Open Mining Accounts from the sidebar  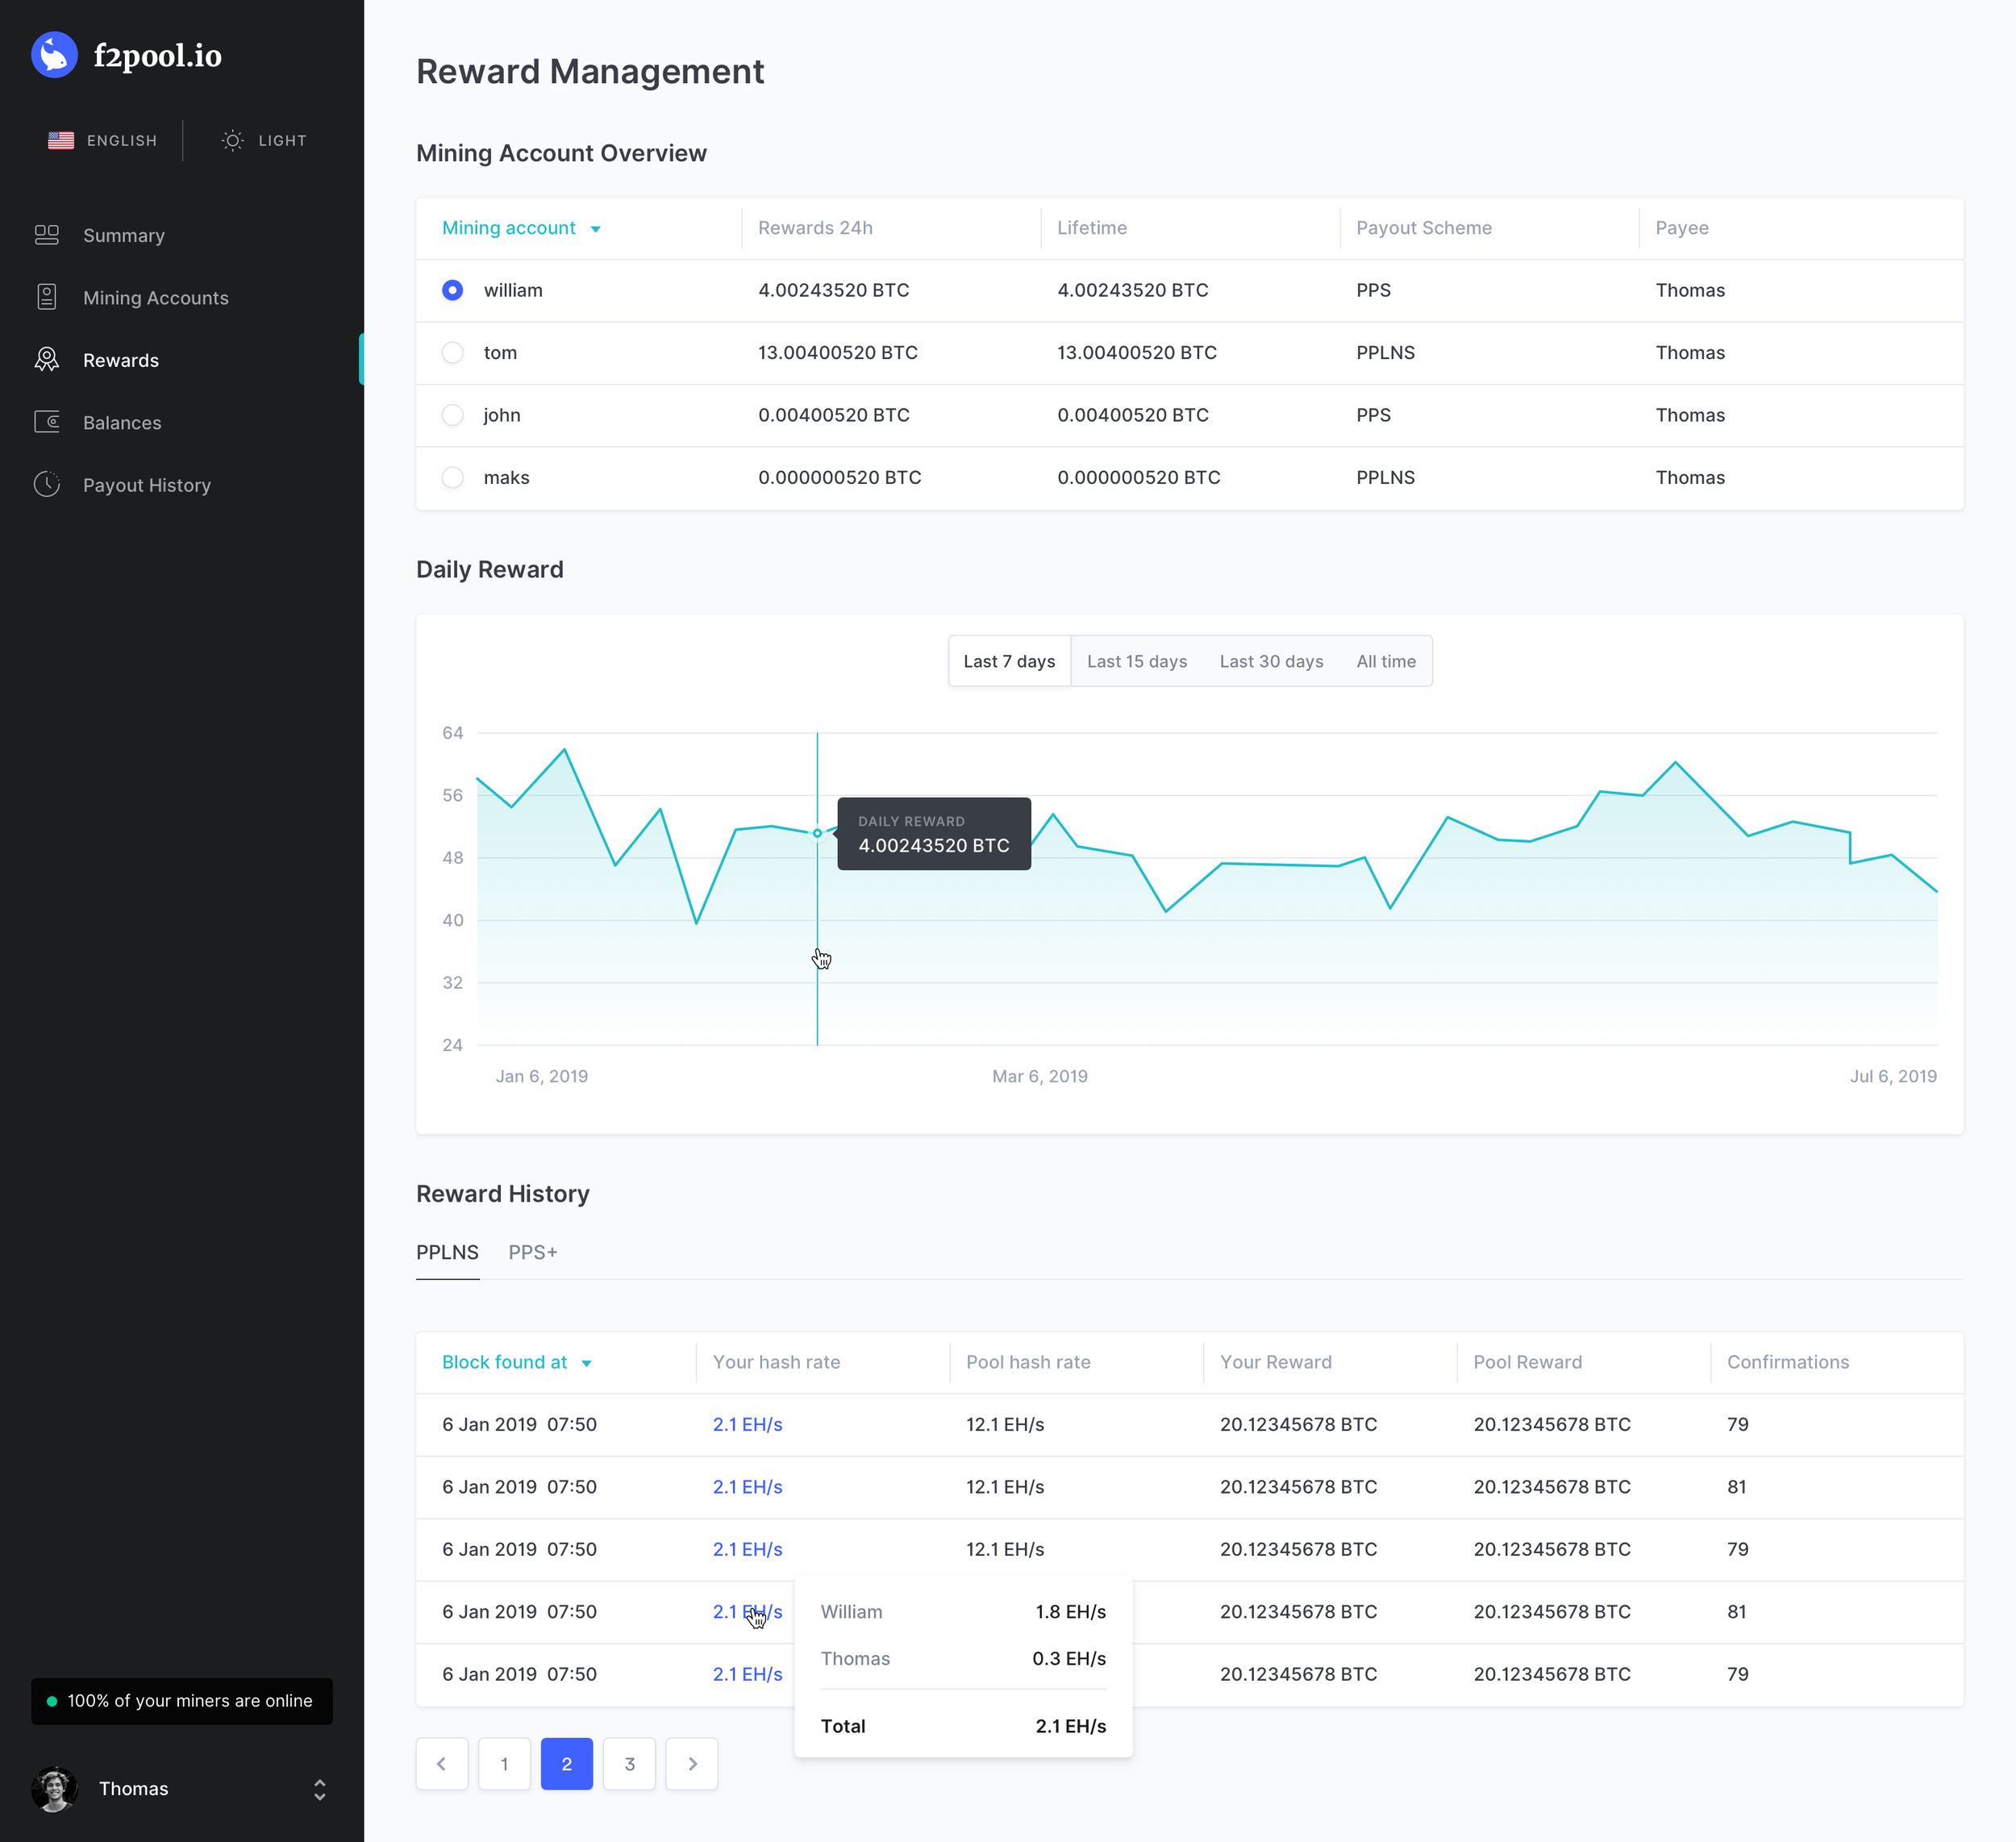point(155,297)
